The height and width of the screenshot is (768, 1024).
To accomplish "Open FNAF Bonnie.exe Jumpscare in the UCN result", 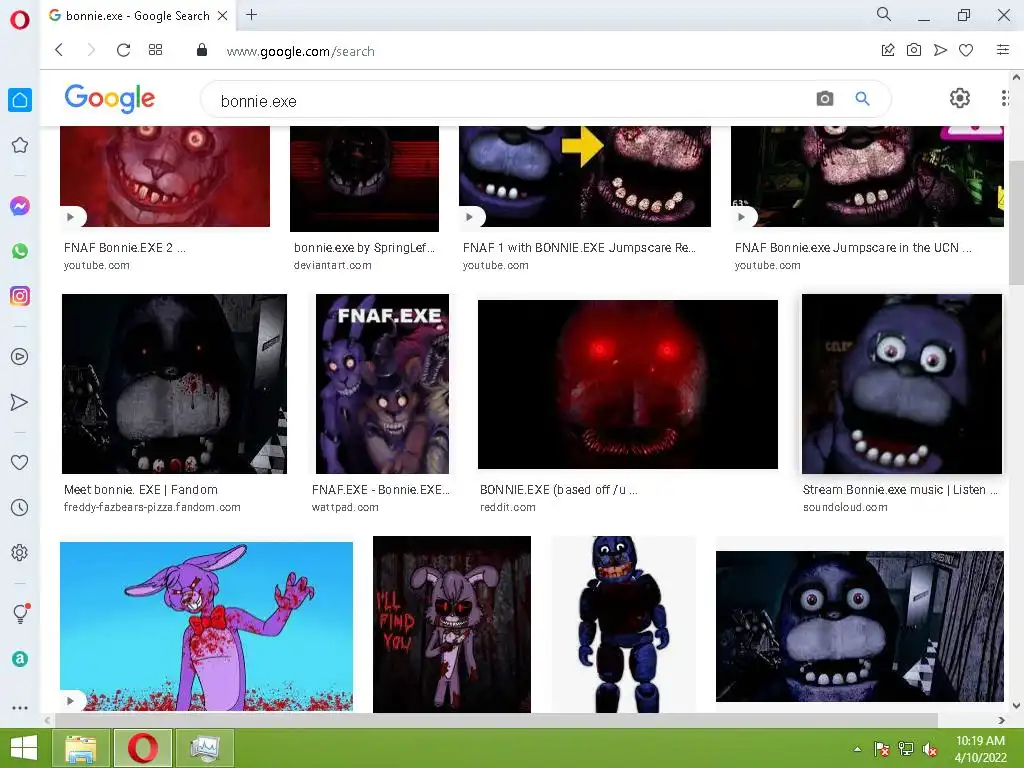I will [853, 248].
